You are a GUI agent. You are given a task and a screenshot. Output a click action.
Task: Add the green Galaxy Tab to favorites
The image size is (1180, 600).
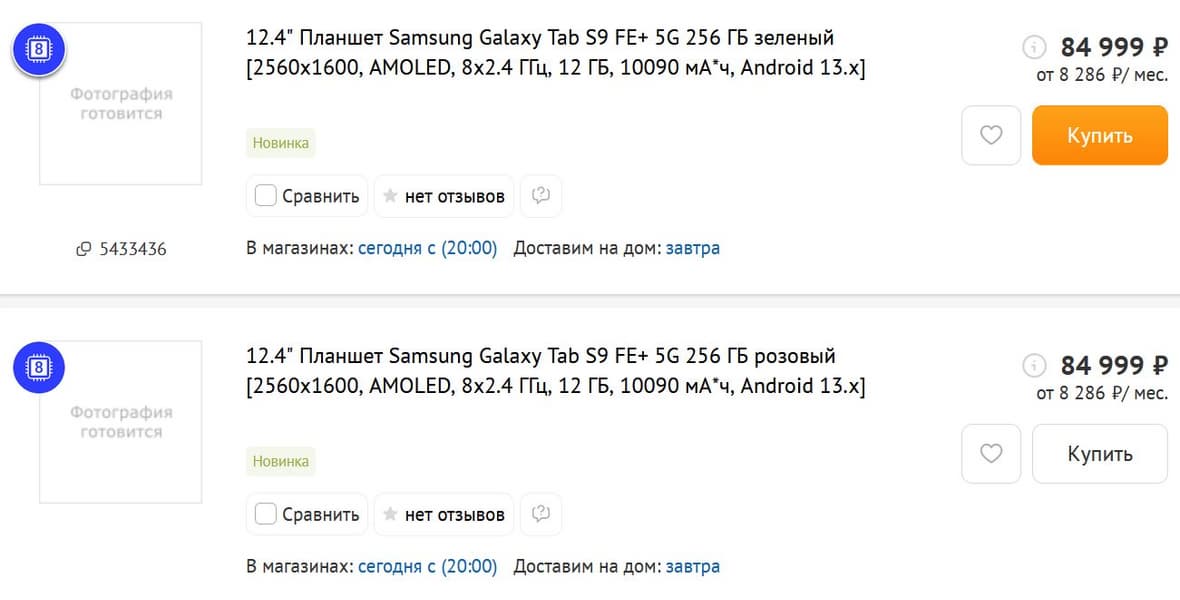coord(991,135)
